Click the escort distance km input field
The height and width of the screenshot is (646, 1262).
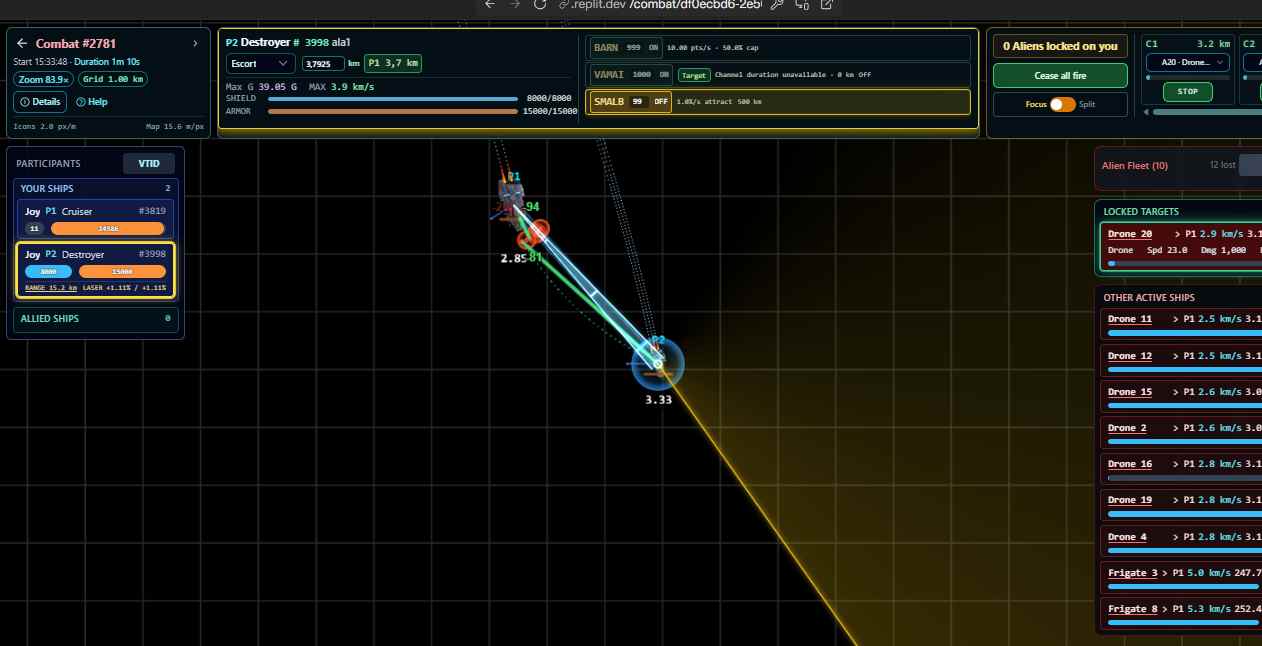[323, 64]
